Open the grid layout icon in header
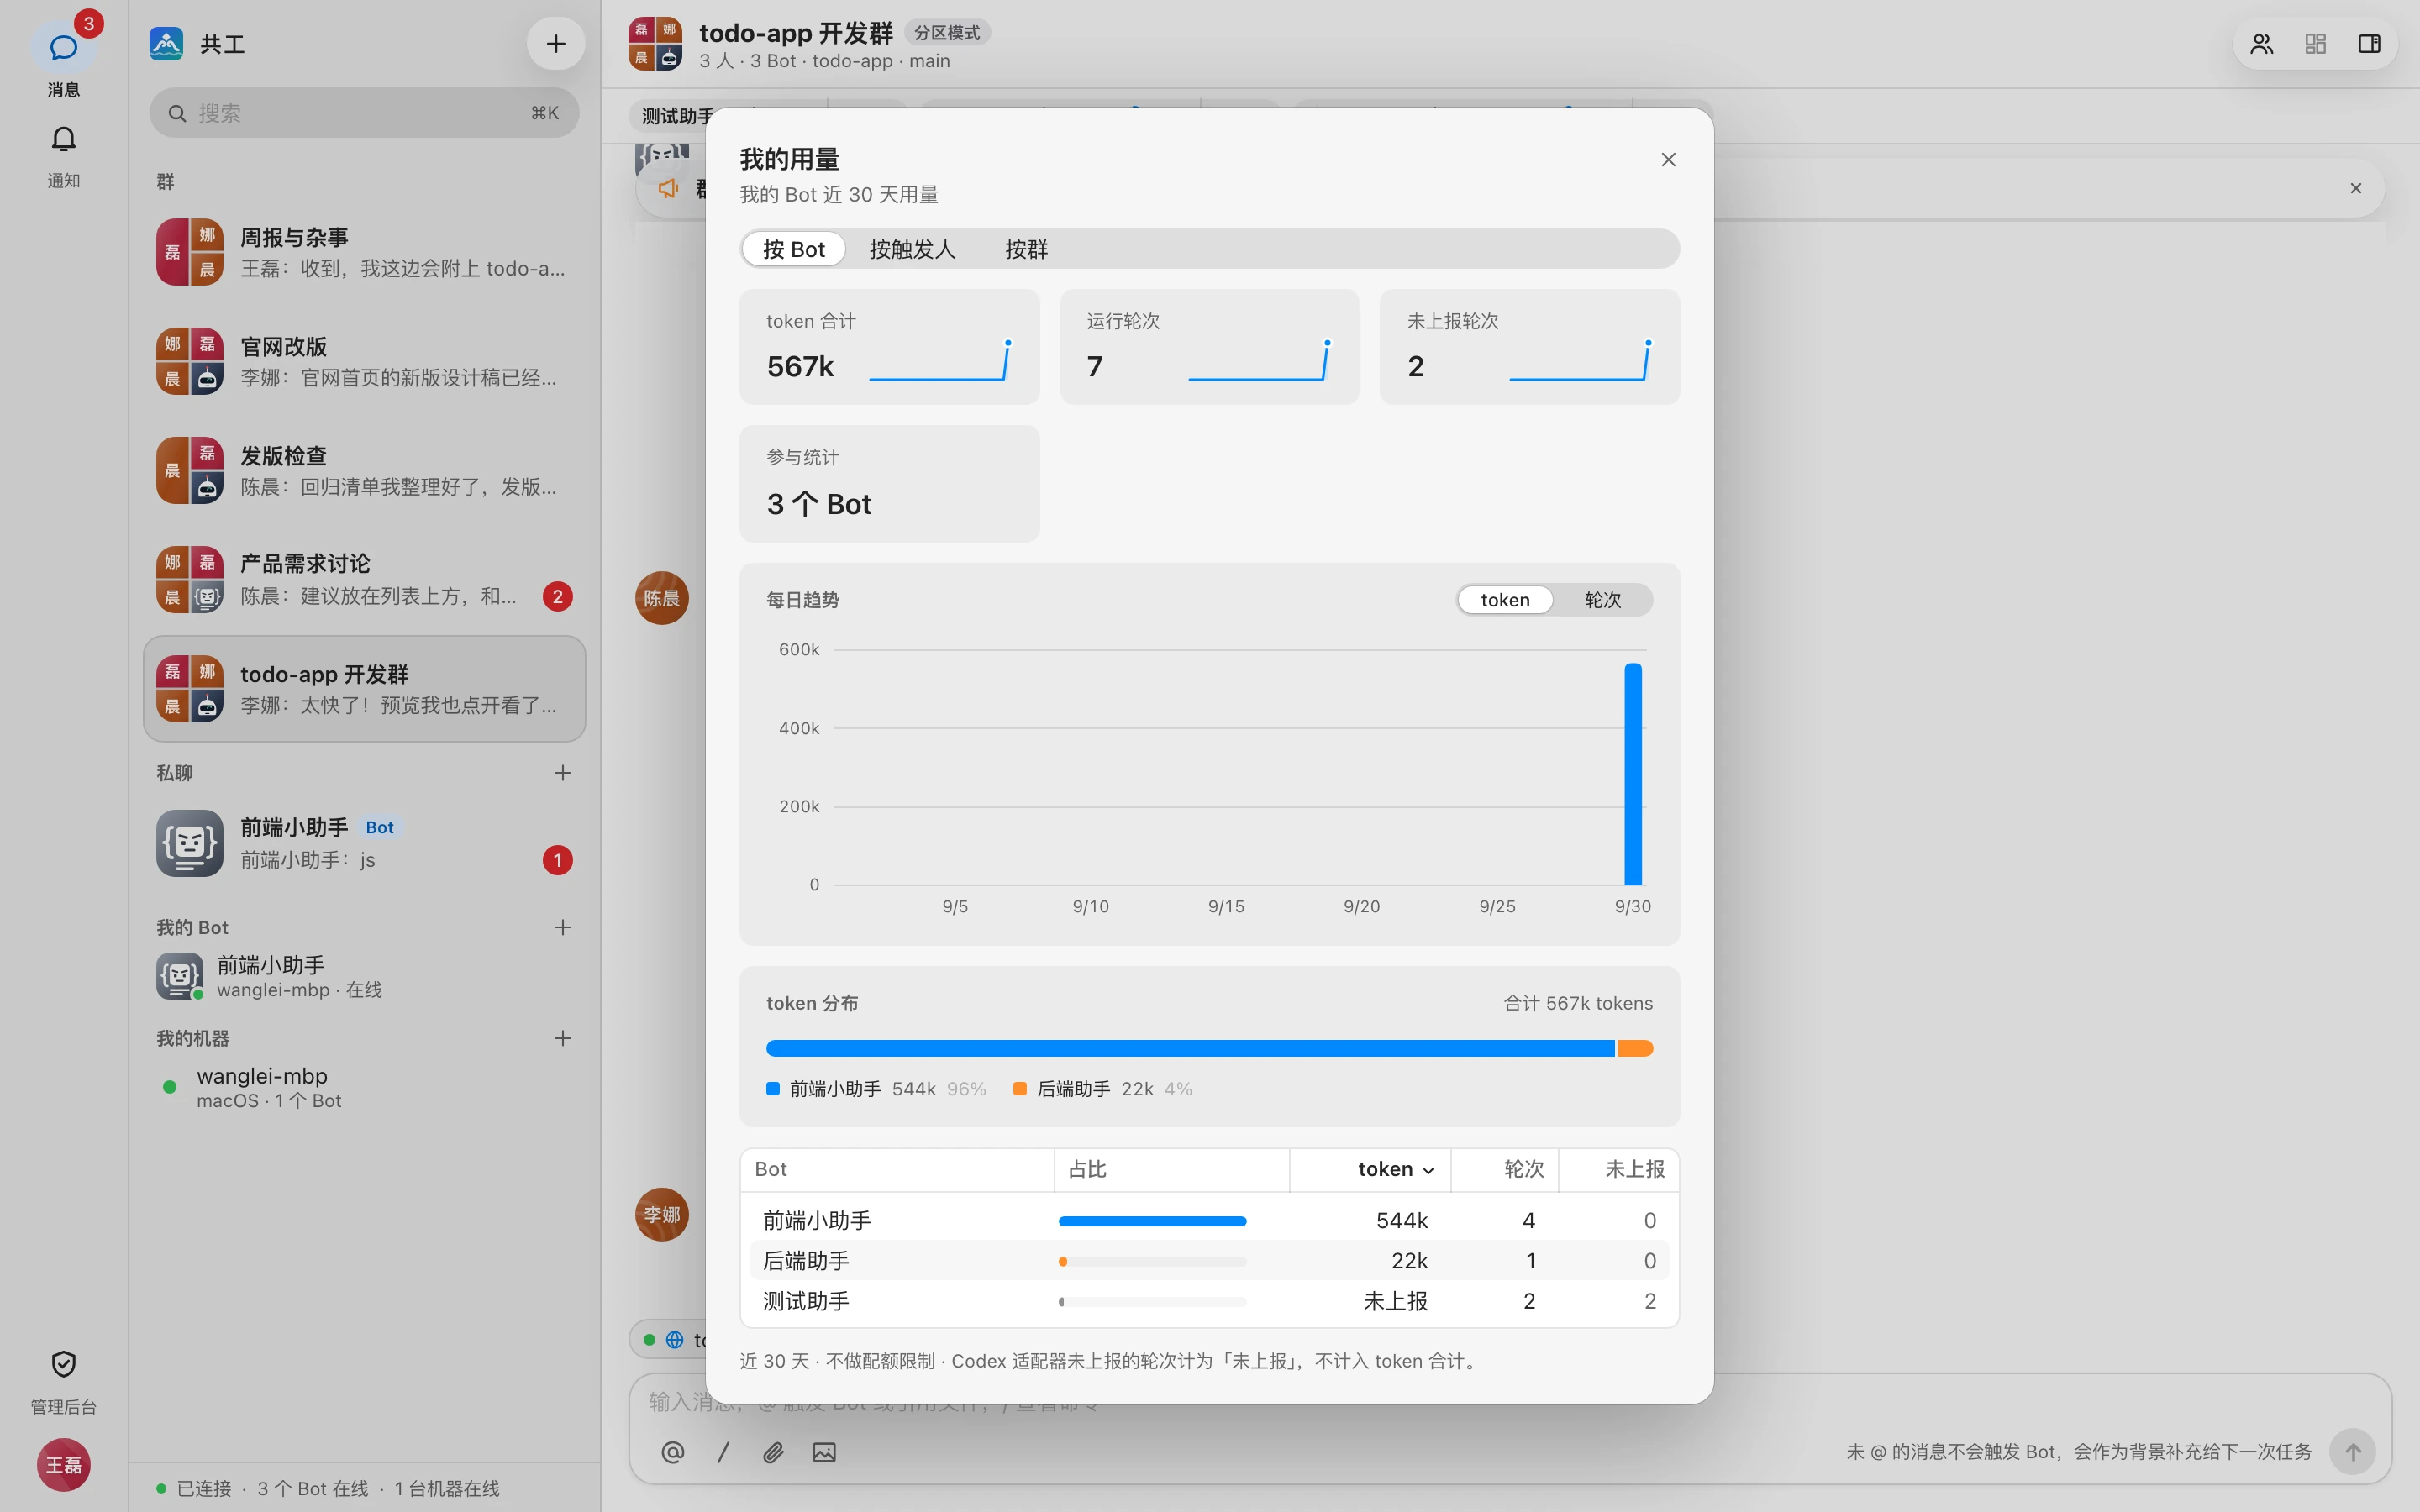The image size is (2420, 1512). coord(2316,44)
